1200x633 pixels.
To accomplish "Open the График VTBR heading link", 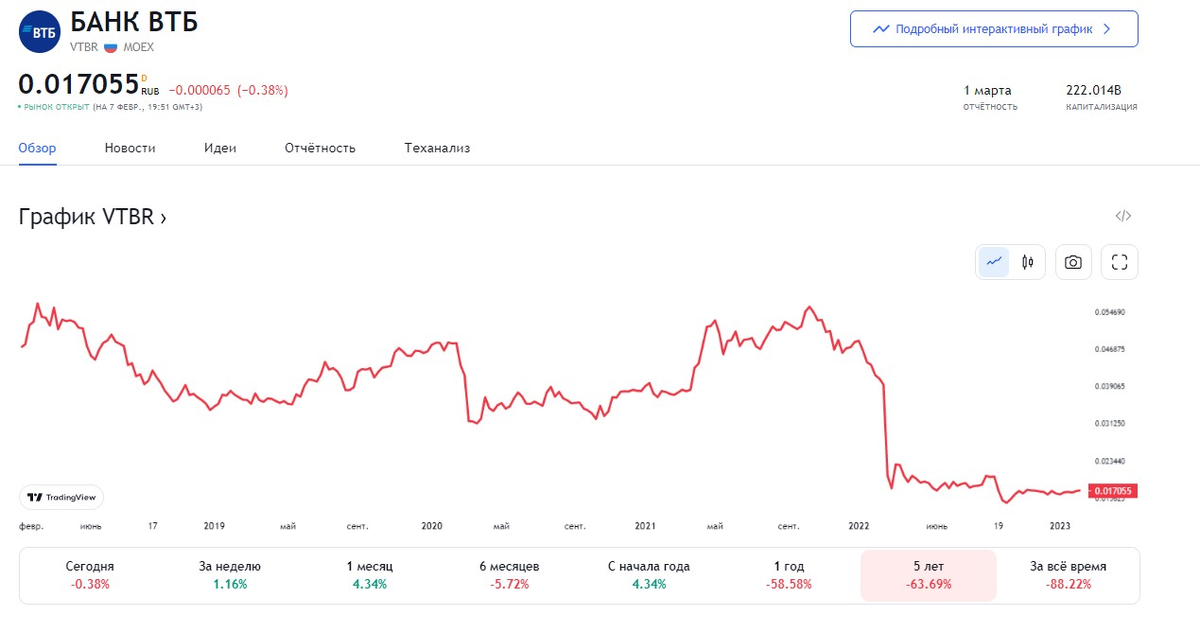I will click(x=92, y=217).
